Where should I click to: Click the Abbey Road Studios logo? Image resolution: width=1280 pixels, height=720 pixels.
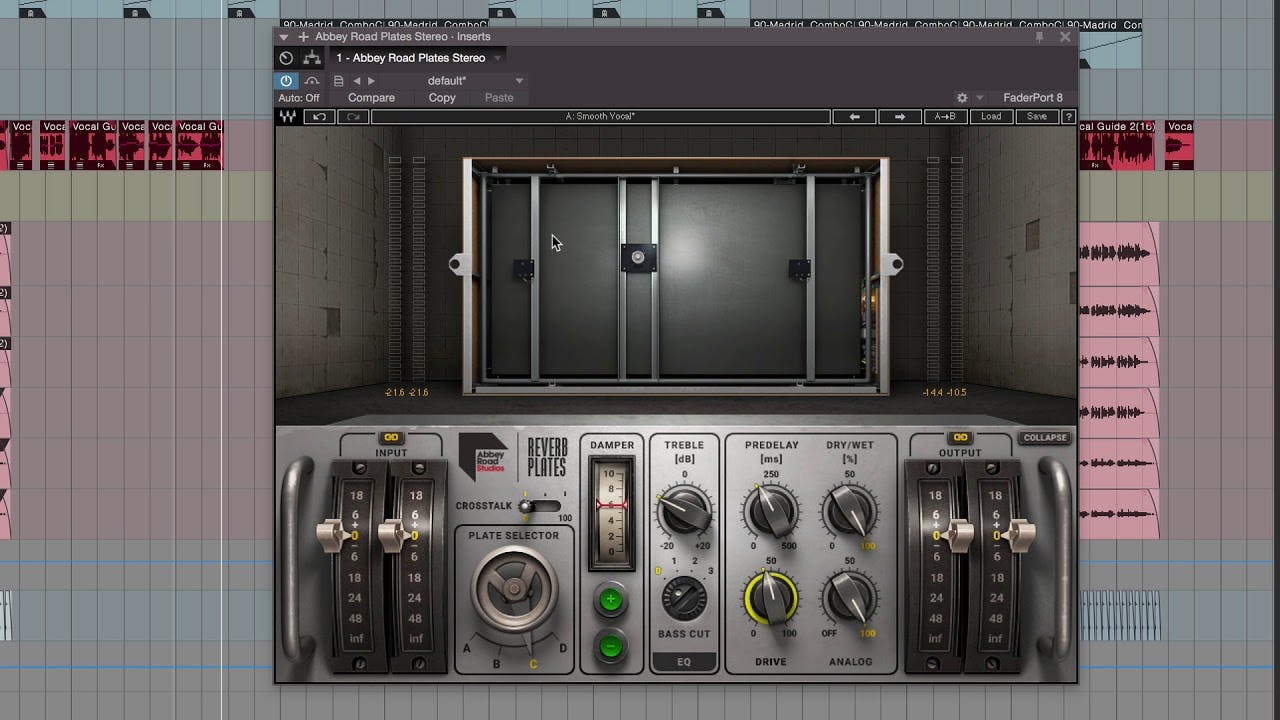[483, 457]
